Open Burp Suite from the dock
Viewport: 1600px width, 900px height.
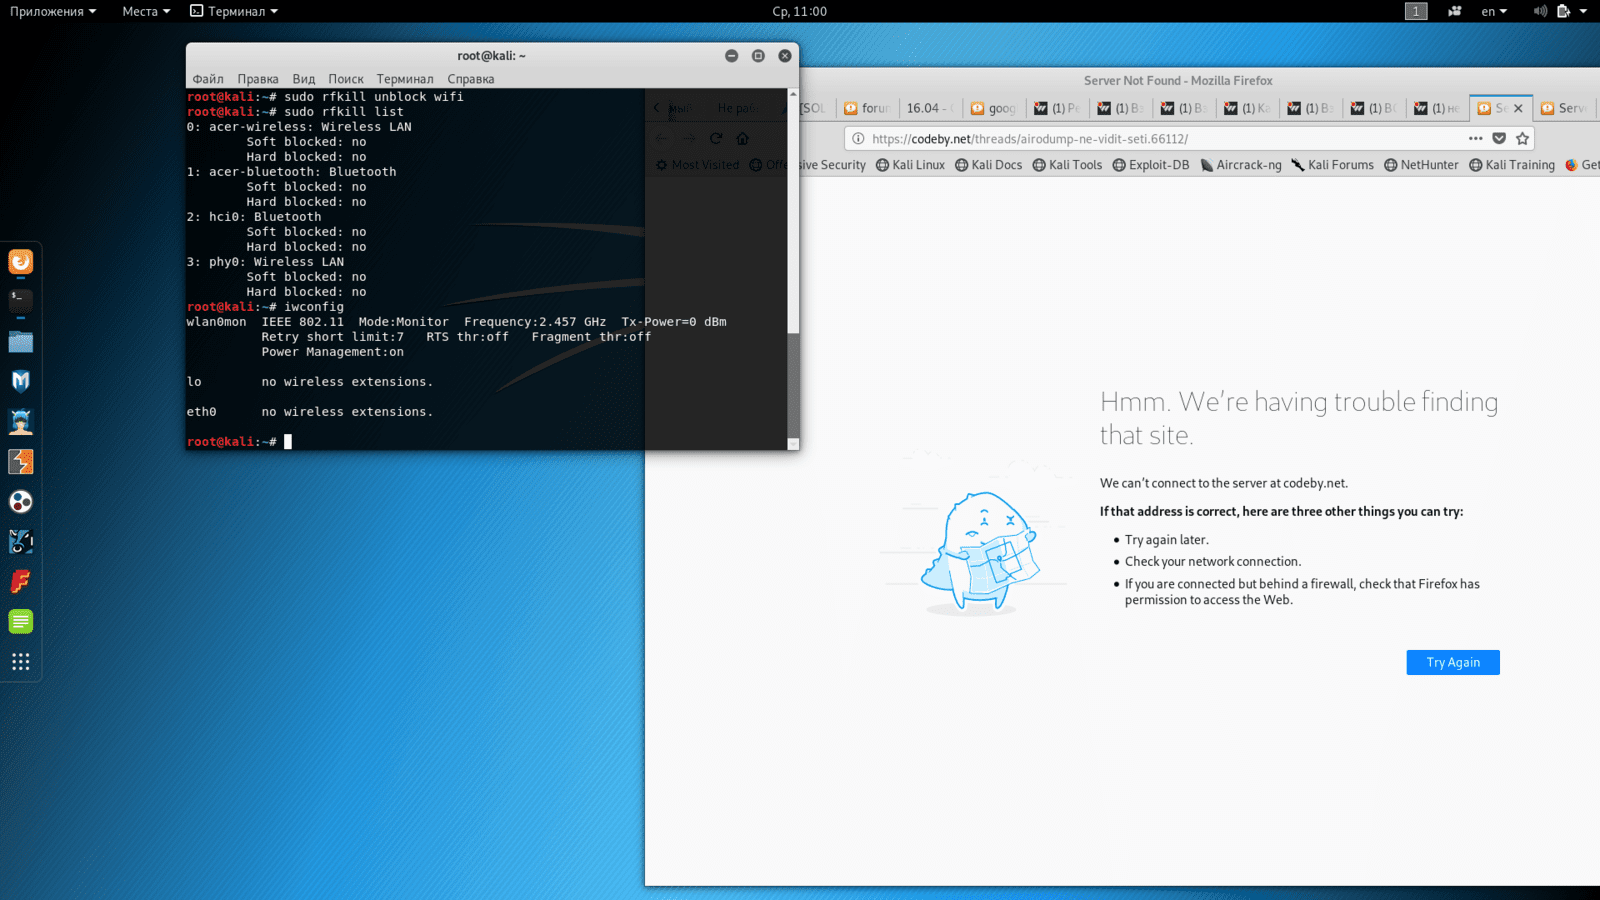pyautogui.click(x=21, y=461)
